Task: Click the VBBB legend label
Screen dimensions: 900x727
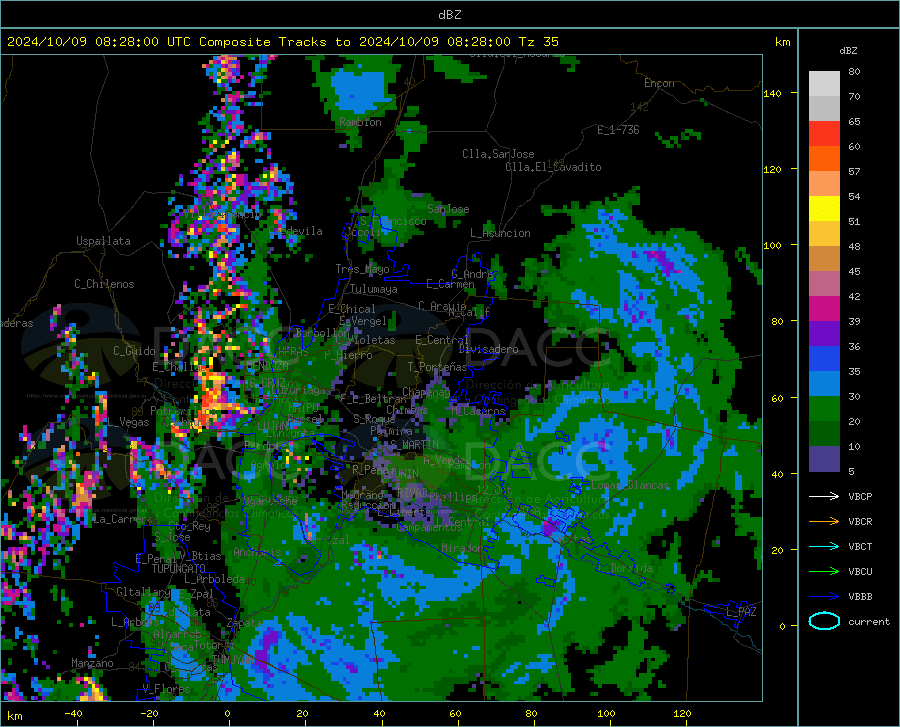Action: coord(860,597)
